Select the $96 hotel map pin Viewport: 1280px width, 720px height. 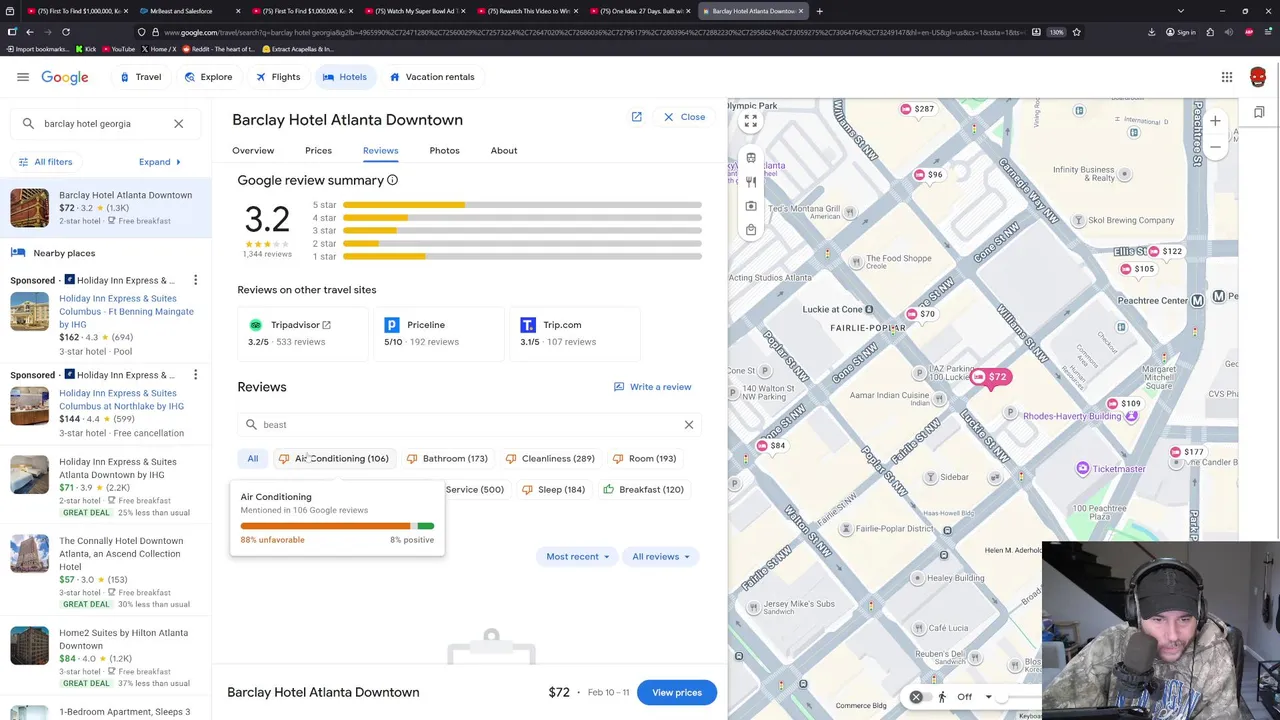pyautogui.click(x=928, y=174)
